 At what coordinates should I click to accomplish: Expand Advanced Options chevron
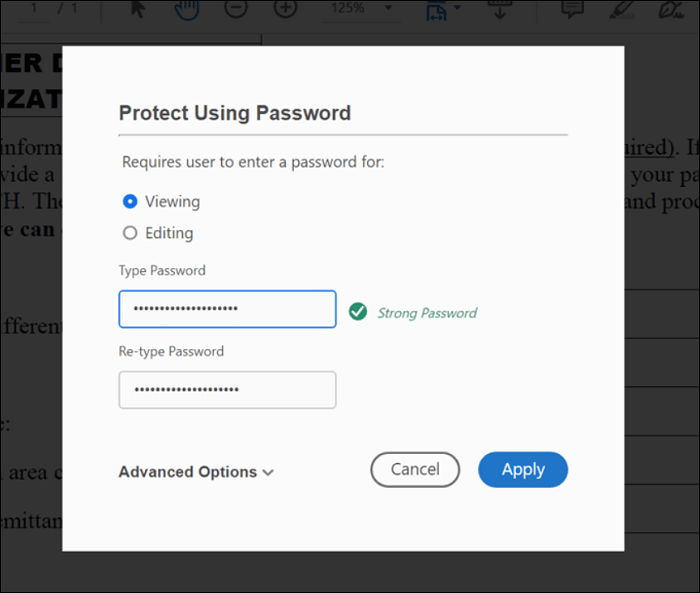[267, 472]
